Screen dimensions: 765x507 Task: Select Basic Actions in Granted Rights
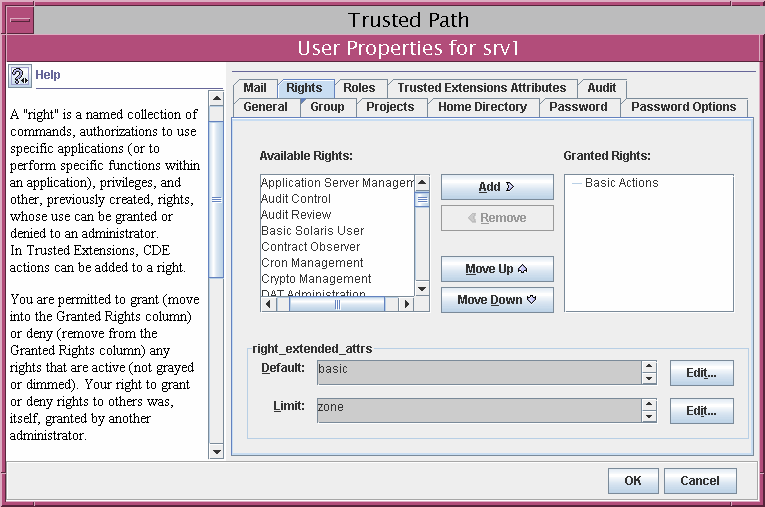click(621, 183)
